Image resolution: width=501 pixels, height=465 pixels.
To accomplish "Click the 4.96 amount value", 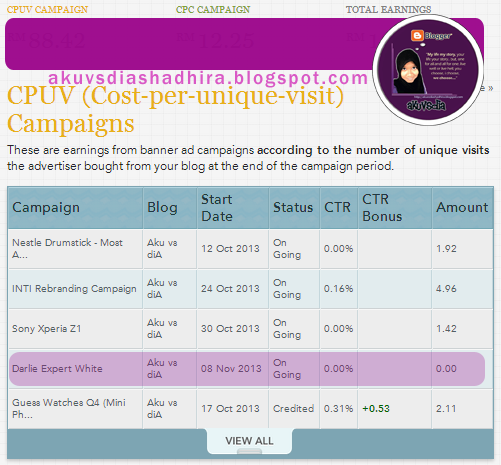I will point(446,288).
